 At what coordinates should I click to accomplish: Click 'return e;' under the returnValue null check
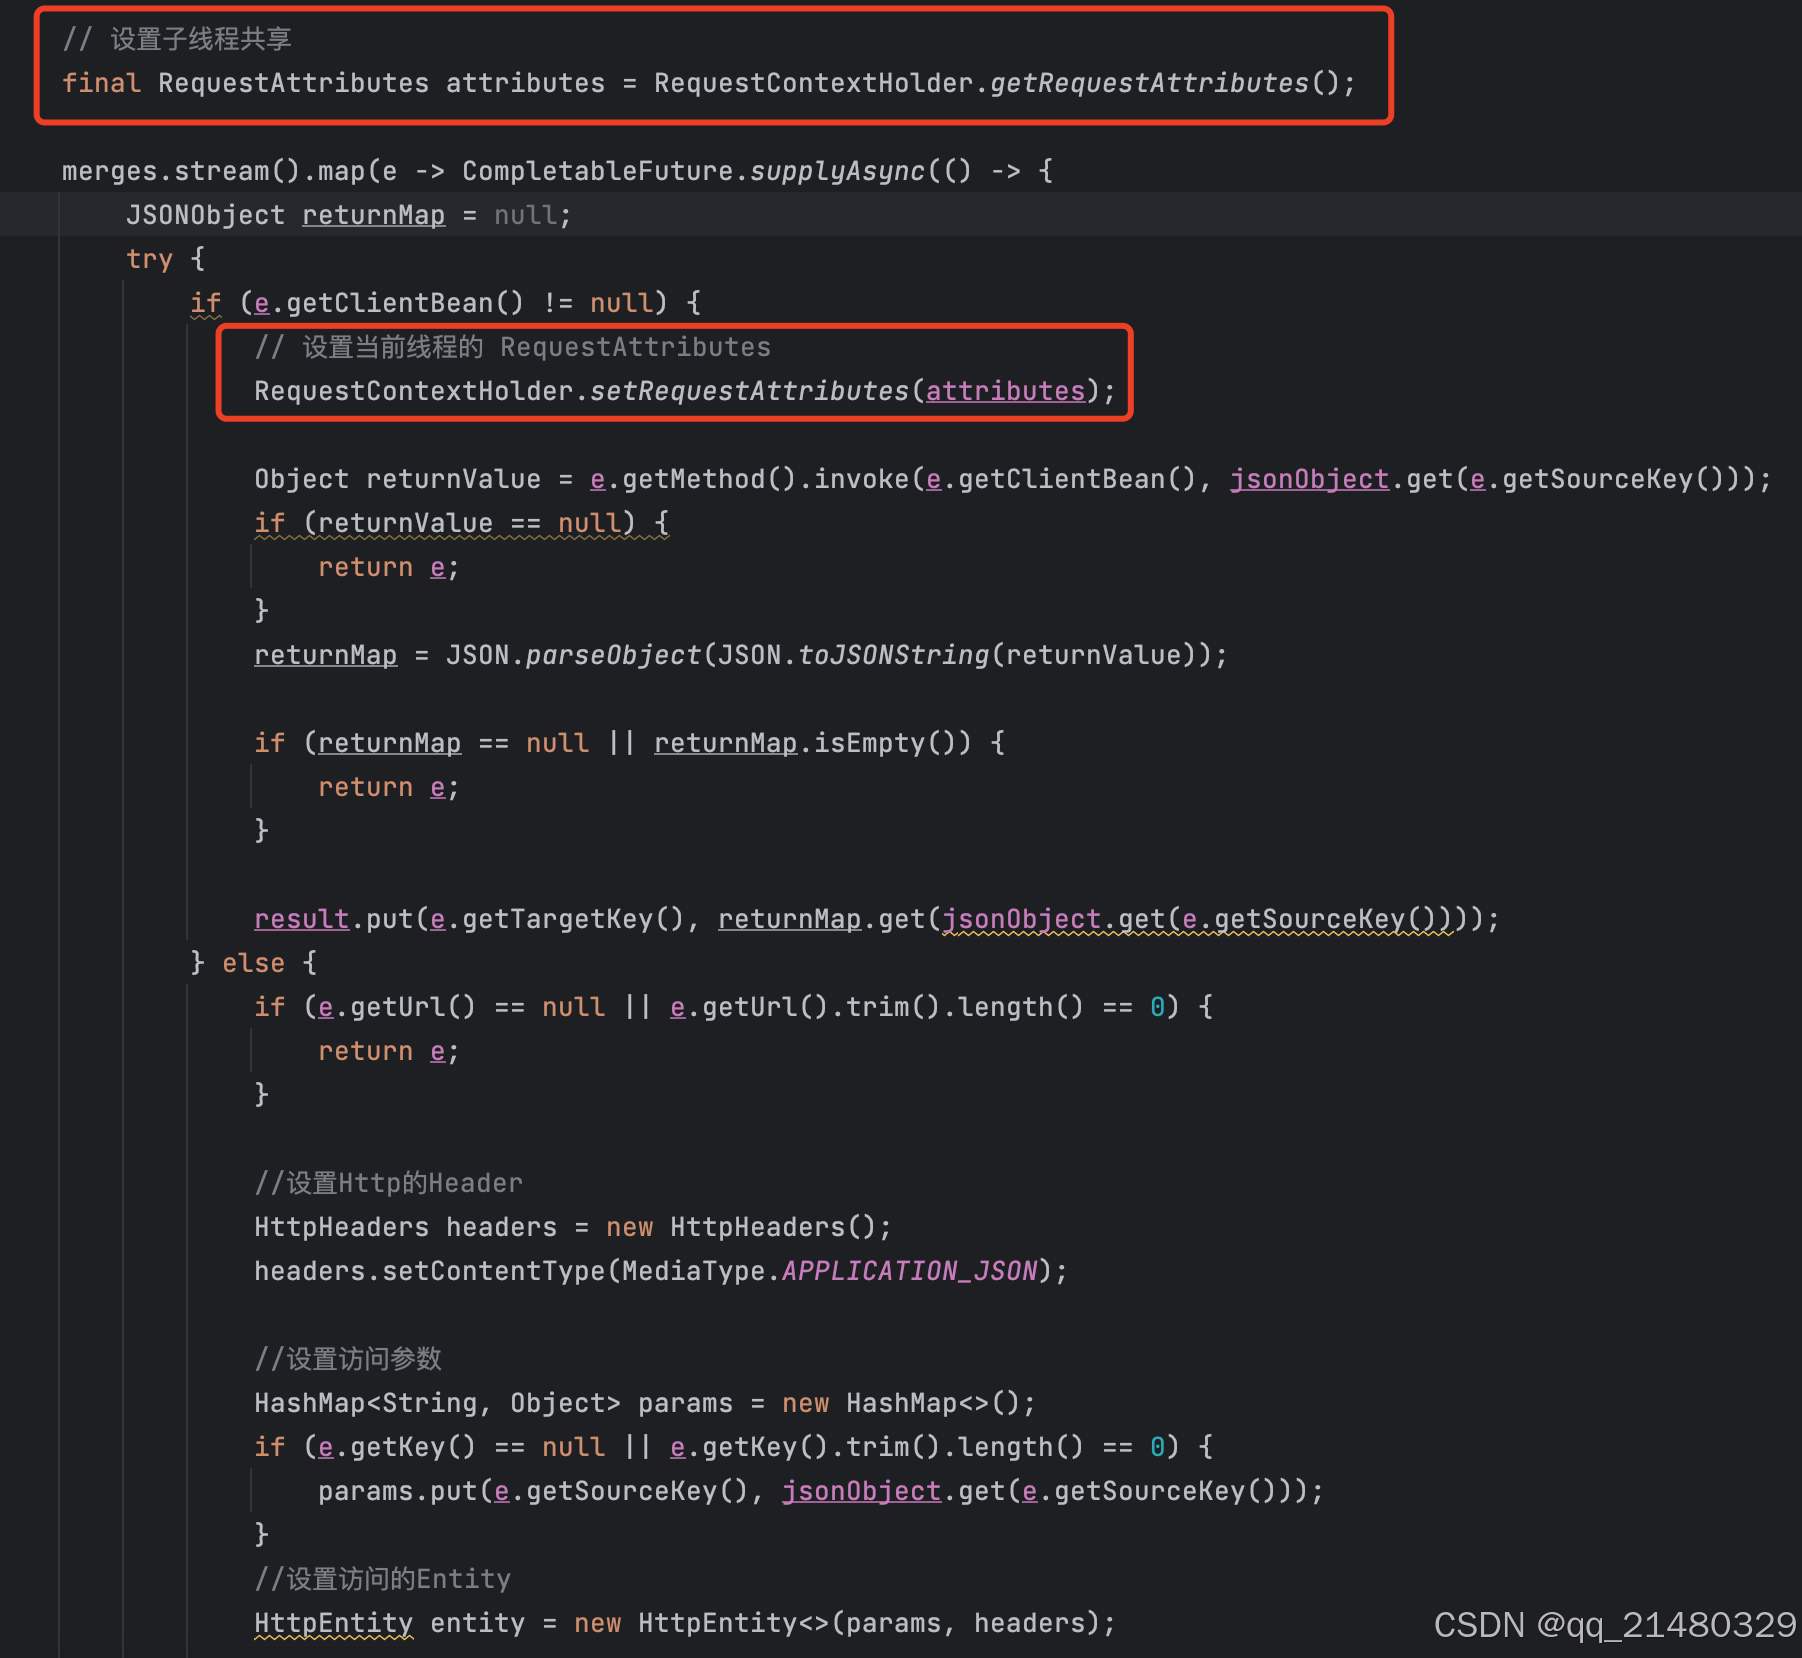[388, 567]
